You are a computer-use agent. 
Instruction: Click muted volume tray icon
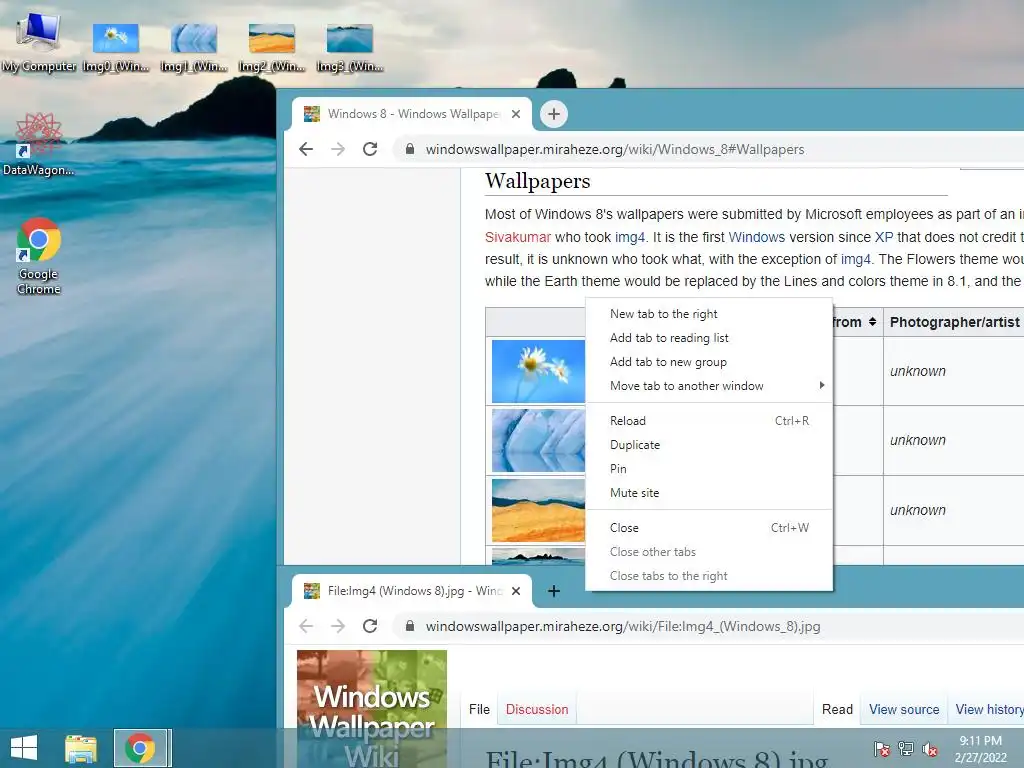point(930,749)
